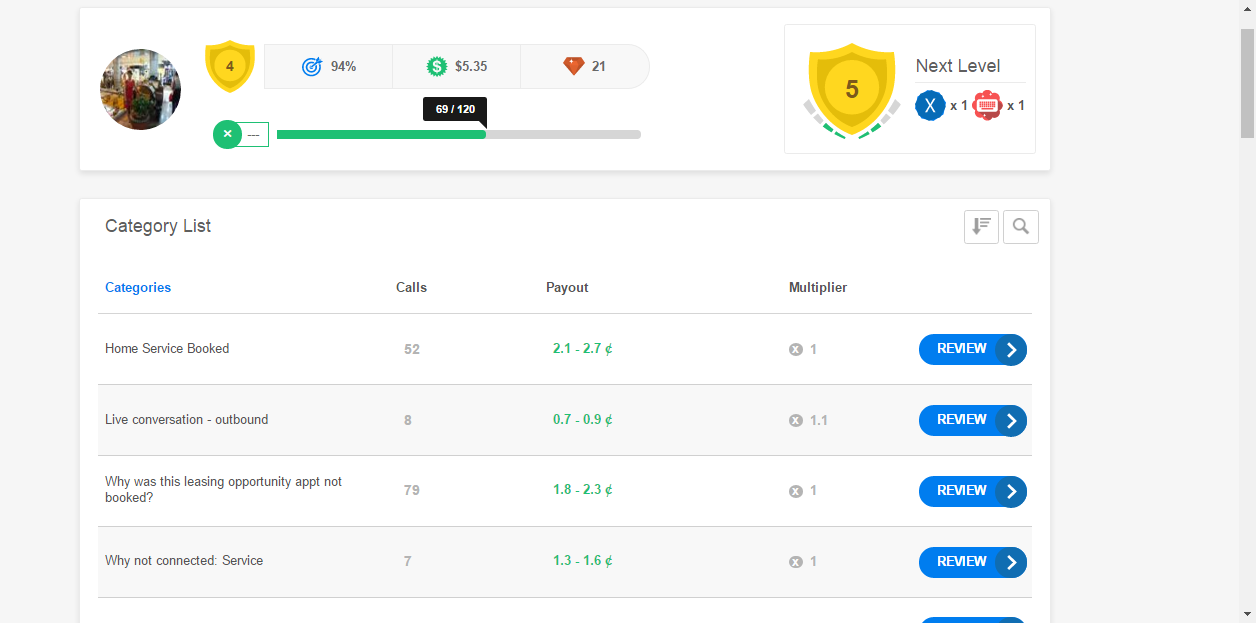Click the red keyboard reward icon
Screen dimensions: 1256x623
point(987,105)
